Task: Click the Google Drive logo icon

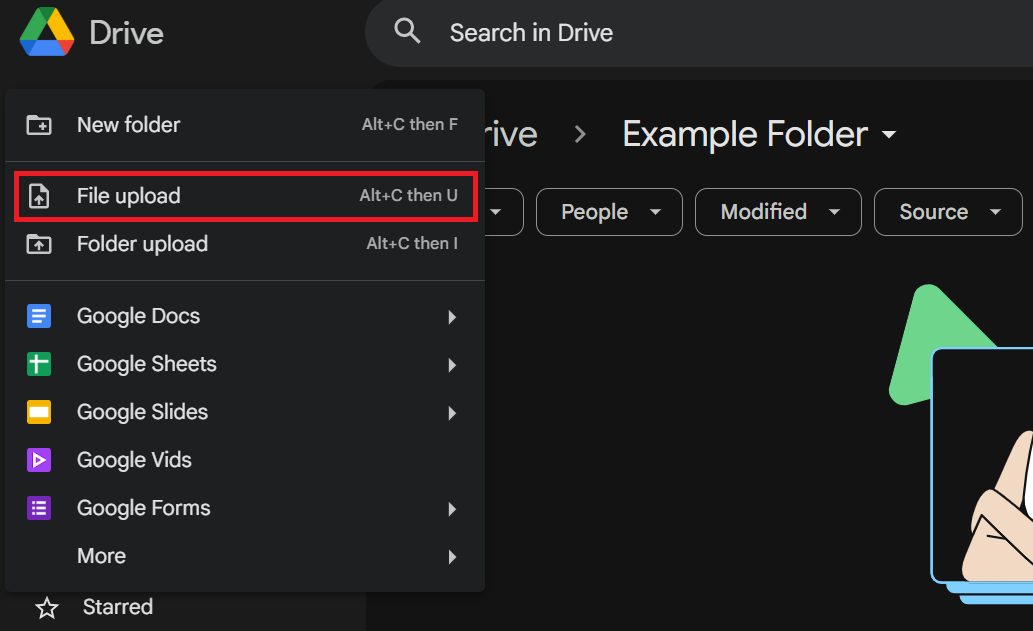Action: coord(47,32)
